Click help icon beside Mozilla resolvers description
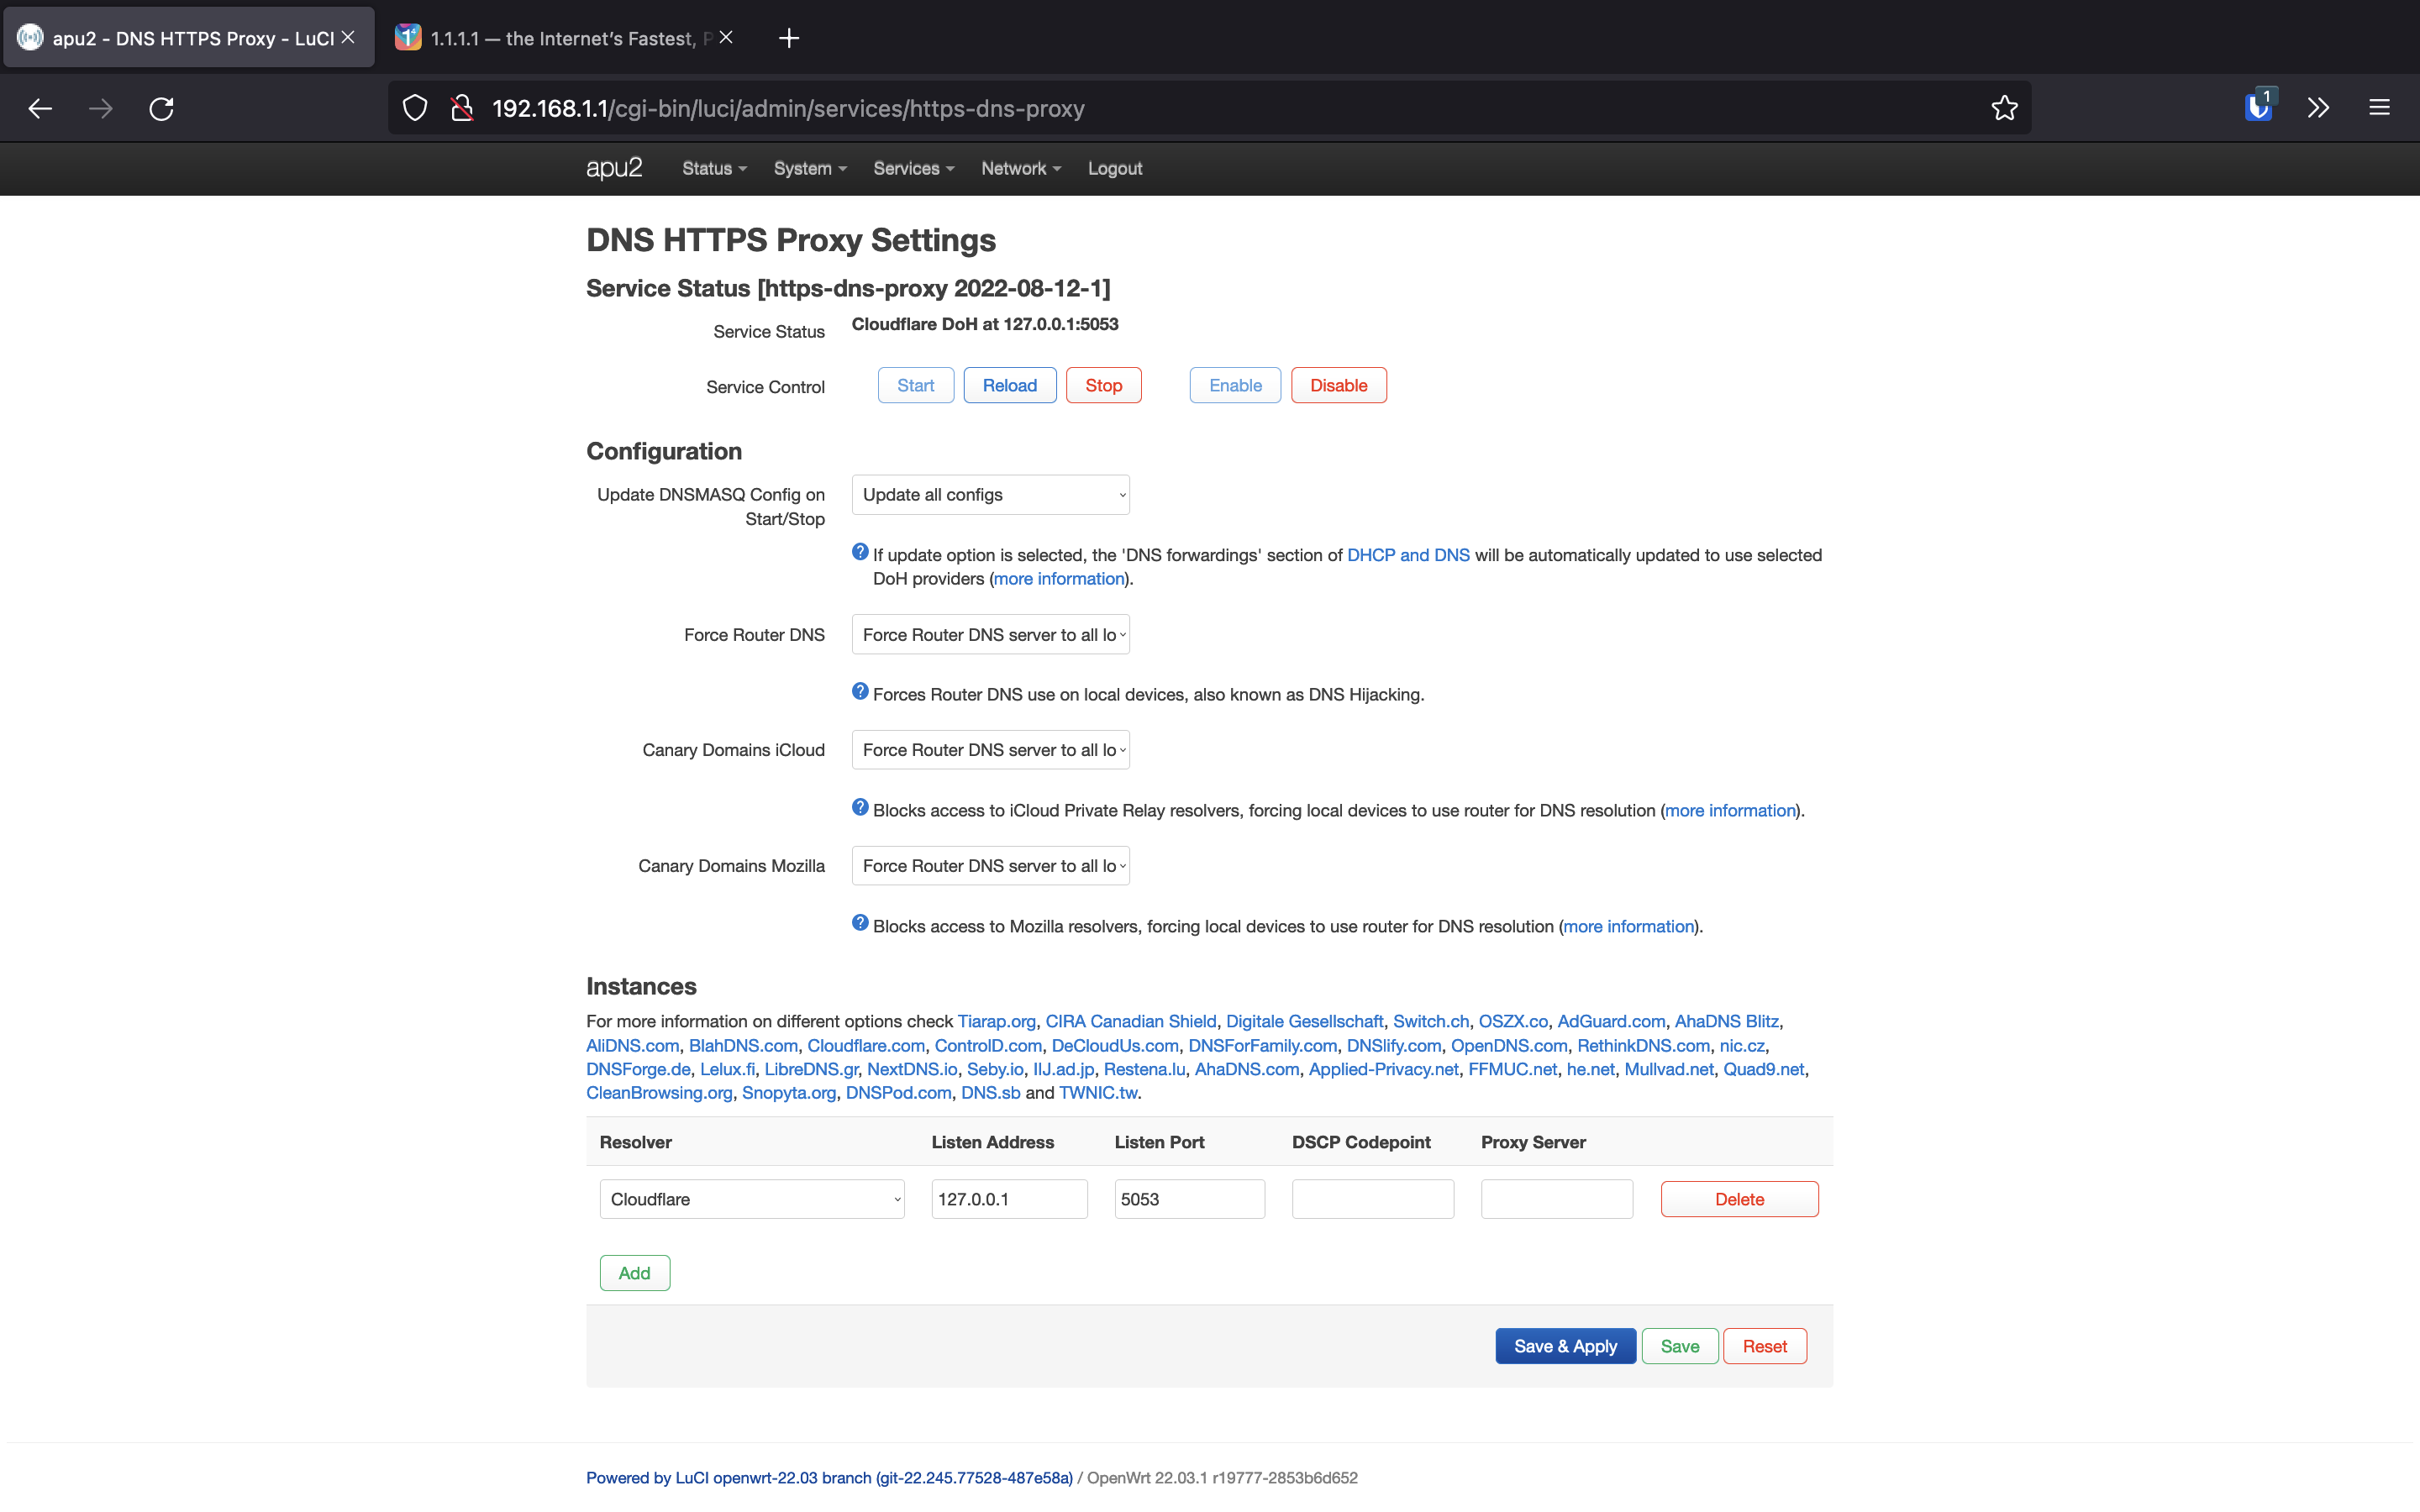Viewport: 2420px width, 1512px height. 860,923
